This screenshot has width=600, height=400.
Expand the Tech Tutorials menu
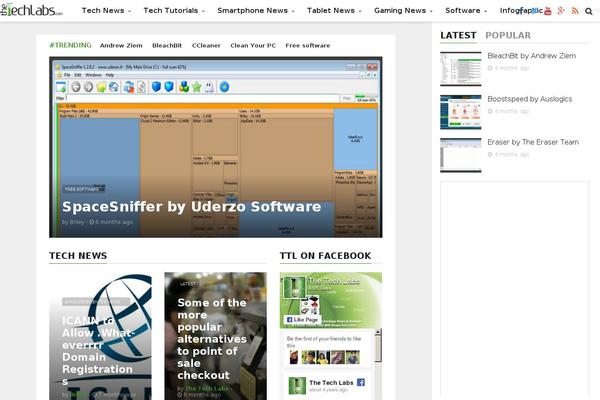[x=174, y=11]
